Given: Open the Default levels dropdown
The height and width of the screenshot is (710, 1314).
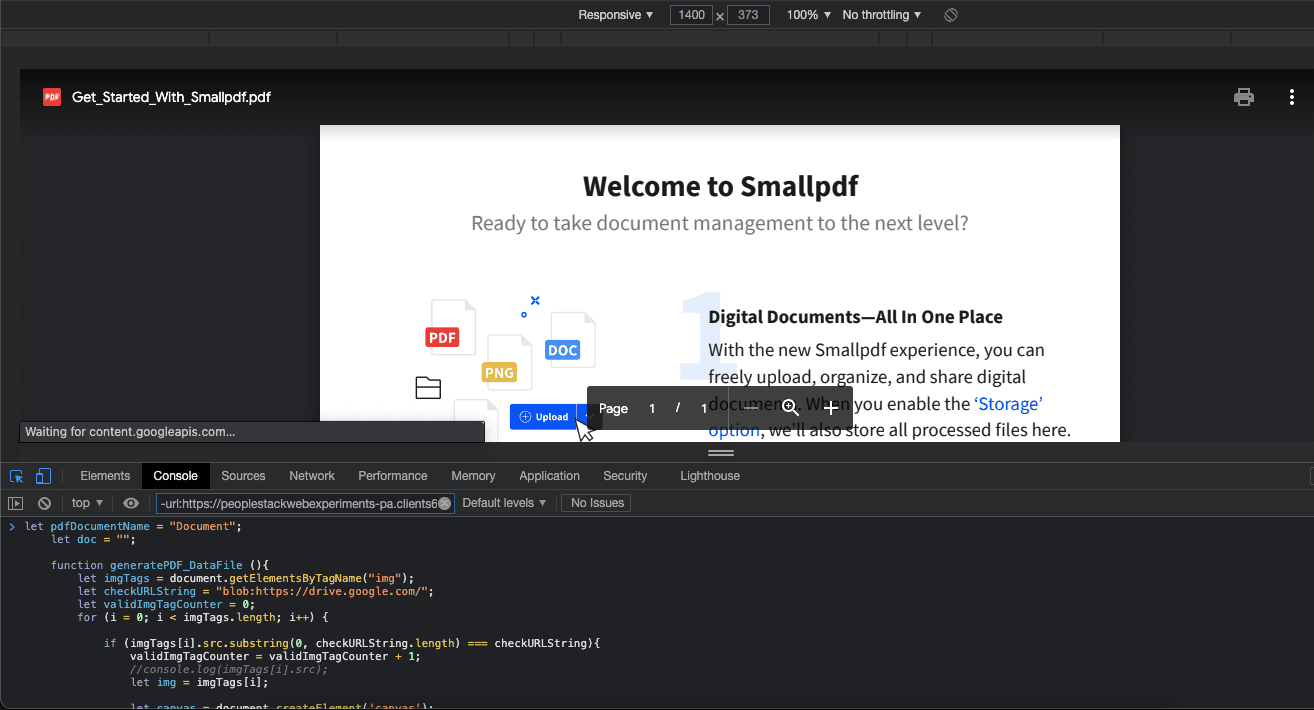Looking at the screenshot, I should [x=504, y=503].
